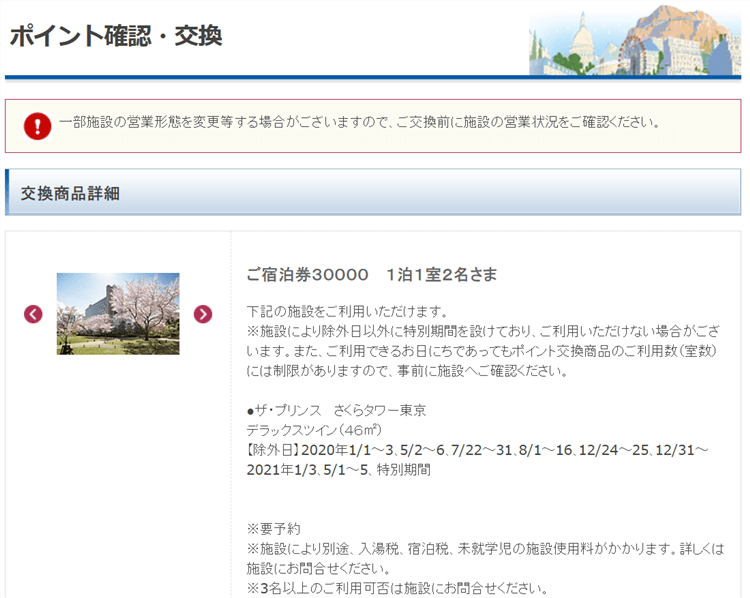Screen dimensions: 750x598
Task: Click the ご宿泊券30000 product title
Action: coord(371,274)
